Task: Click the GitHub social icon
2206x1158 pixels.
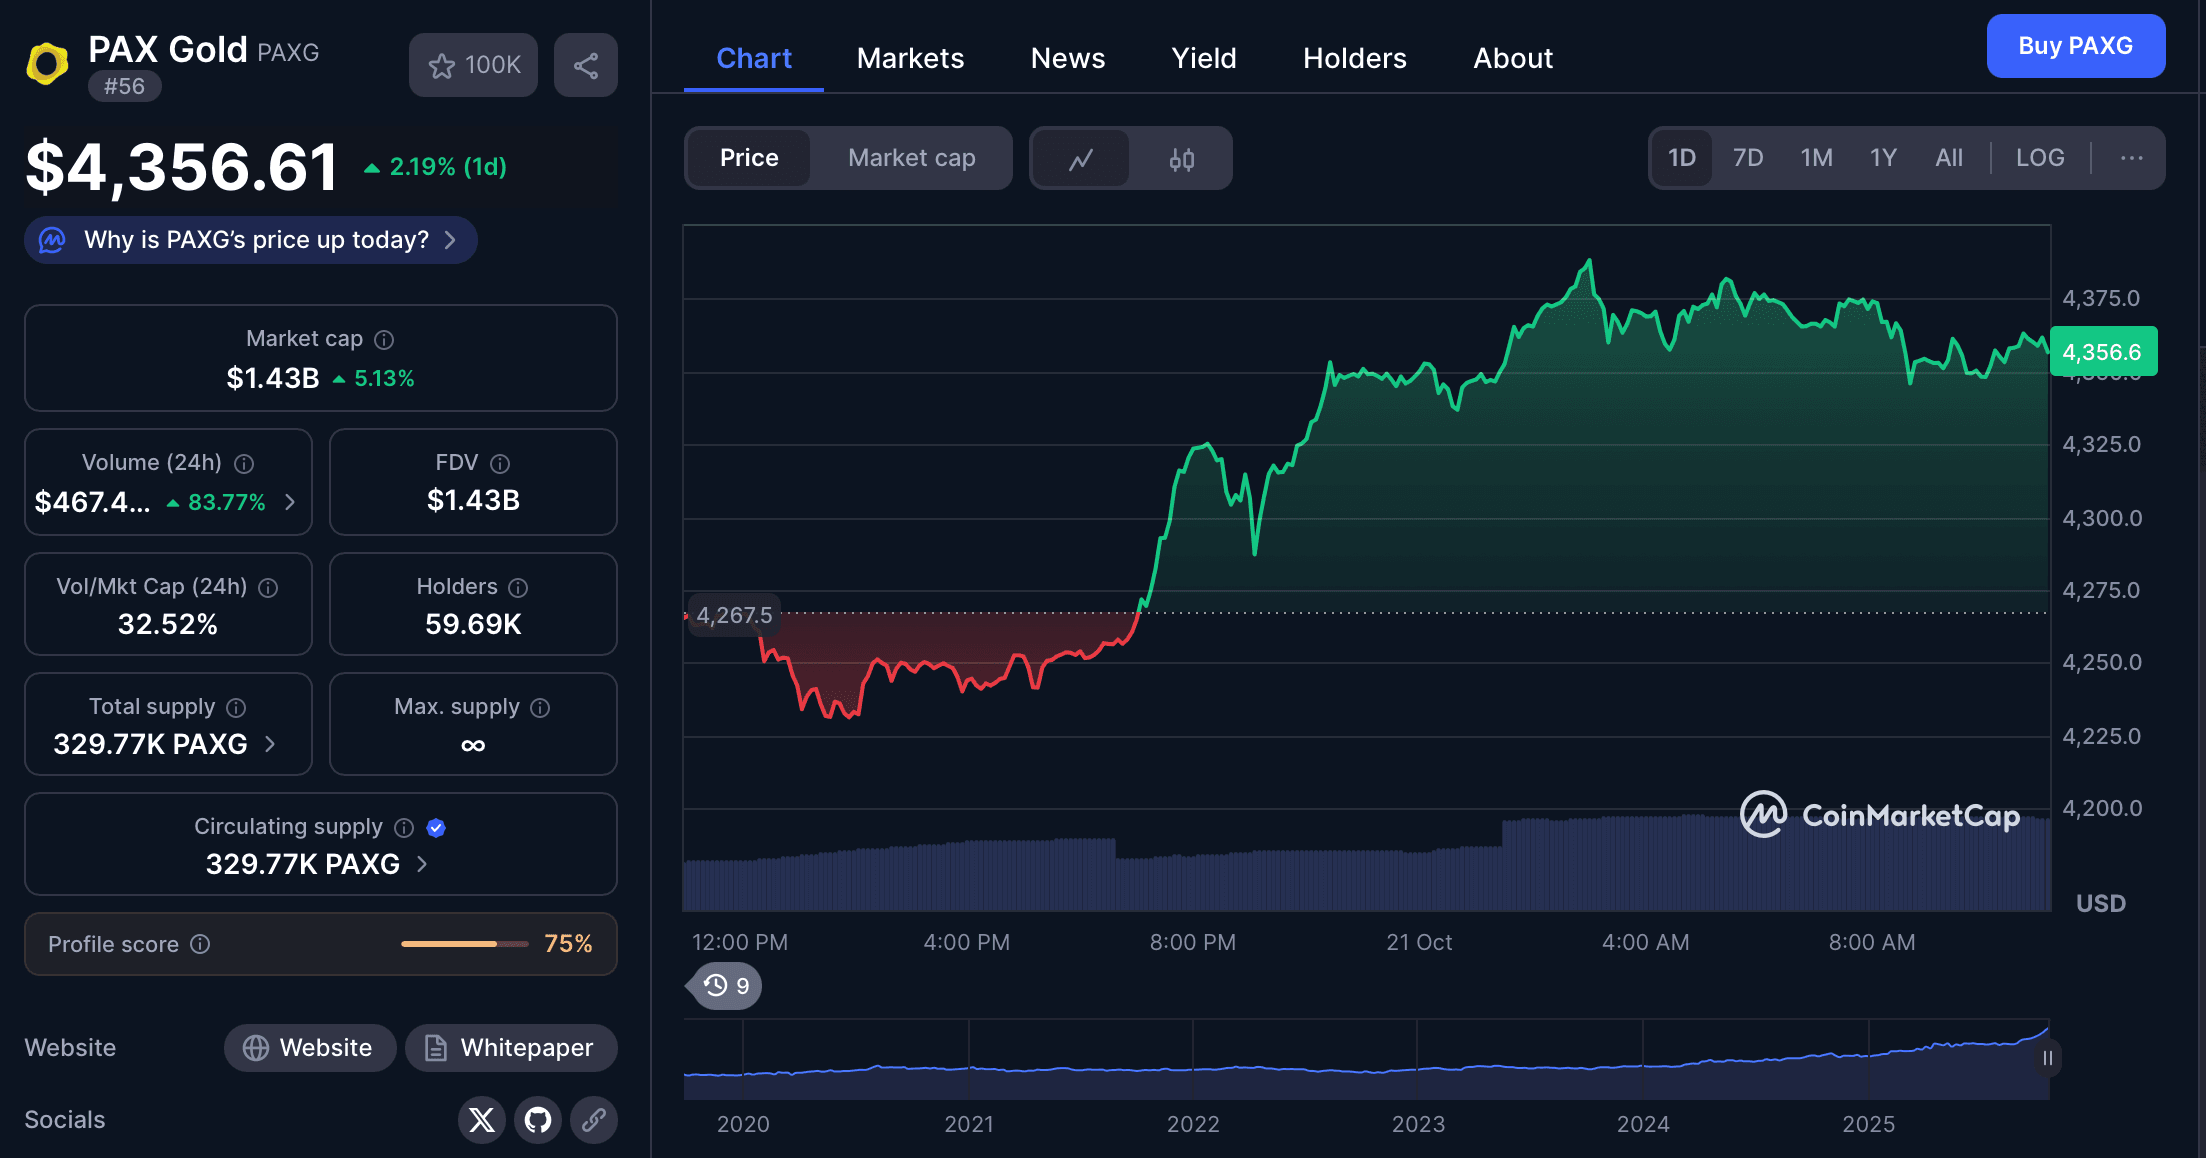Action: pyautogui.click(x=538, y=1120)
